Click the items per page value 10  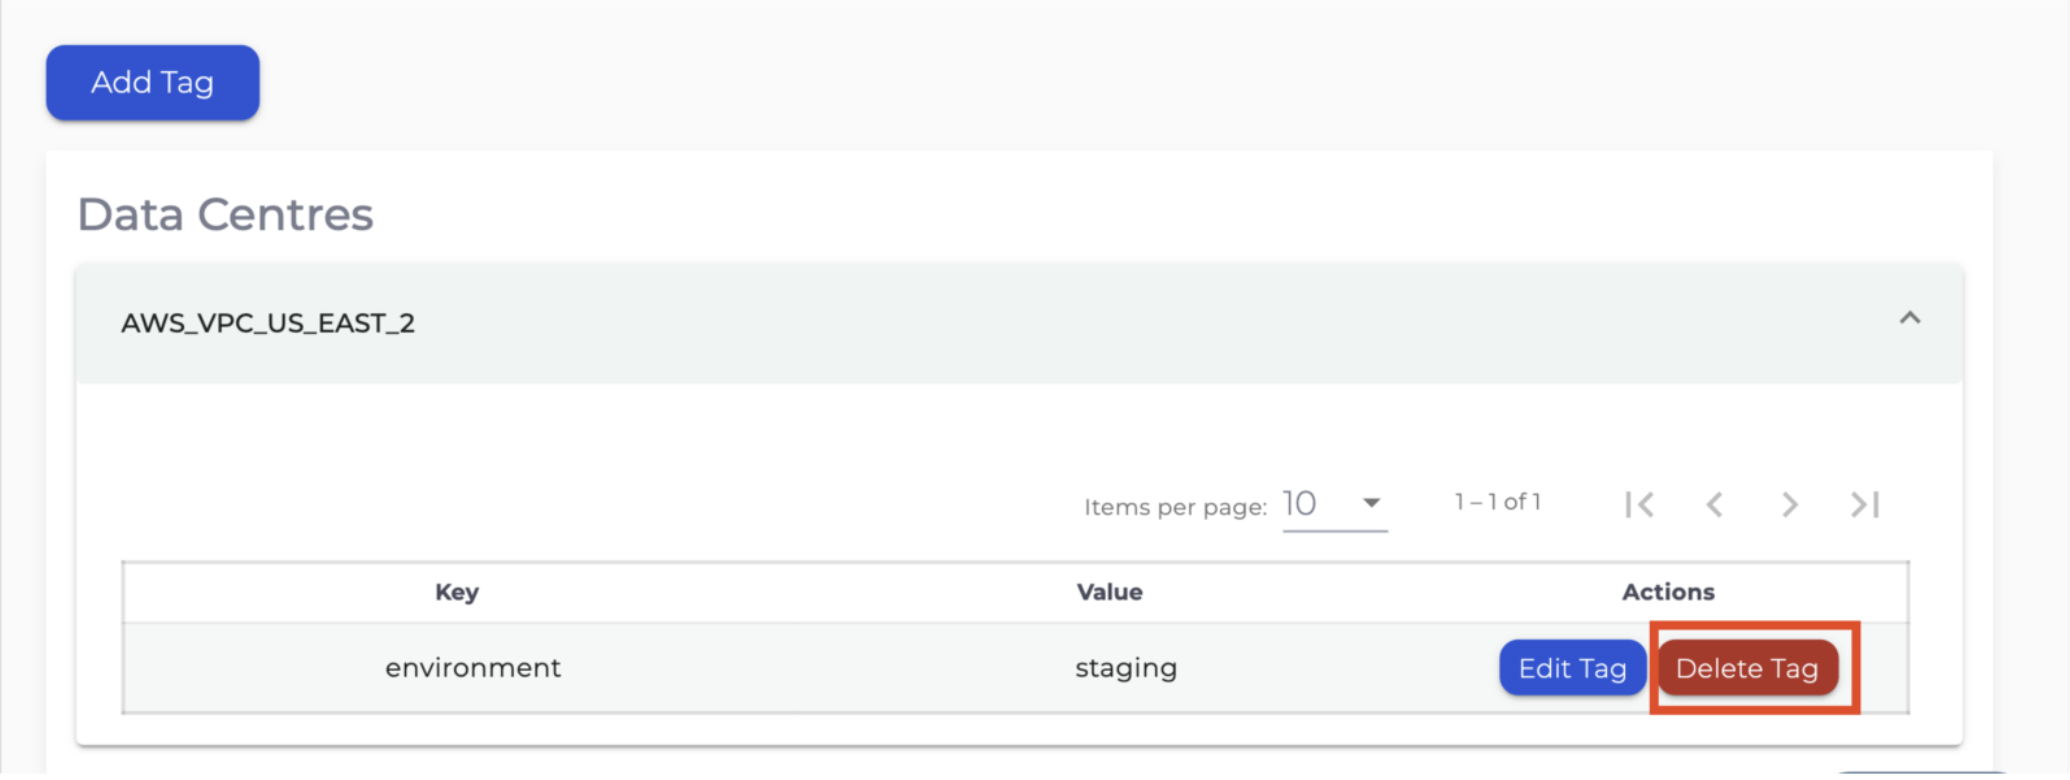1300,504
